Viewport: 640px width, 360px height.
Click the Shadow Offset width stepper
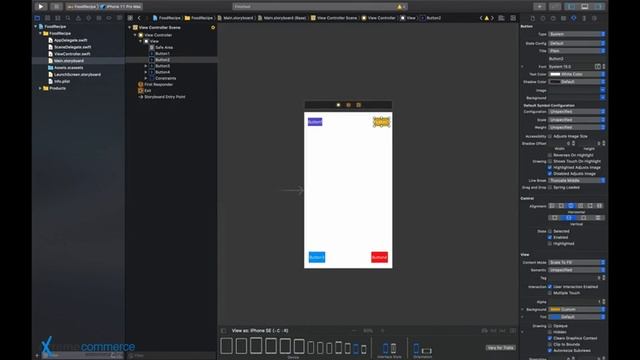point(573,143)
